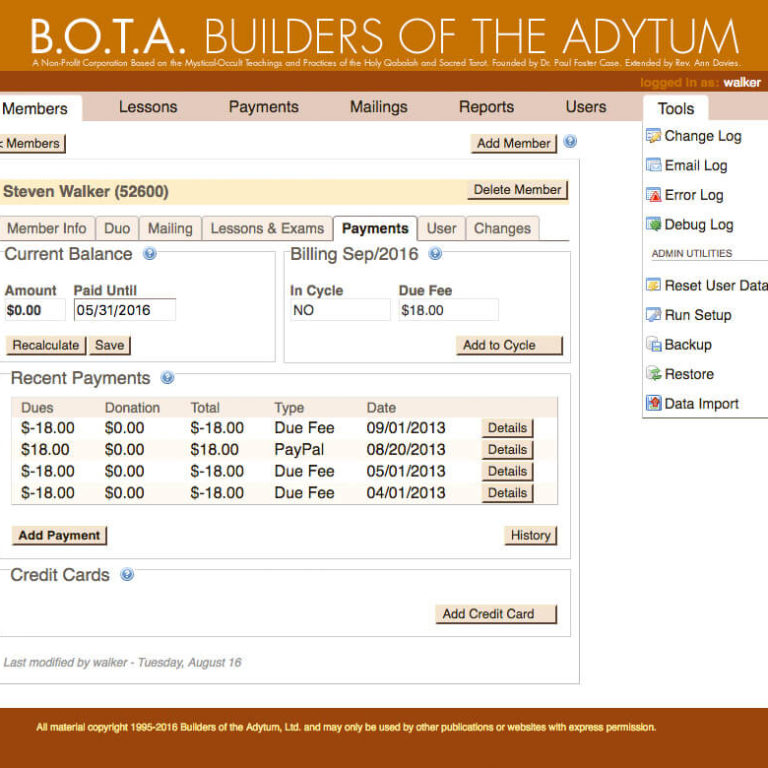
Task: Open the Users main tab
Action: pyautogui.click(x=586, y=107)
